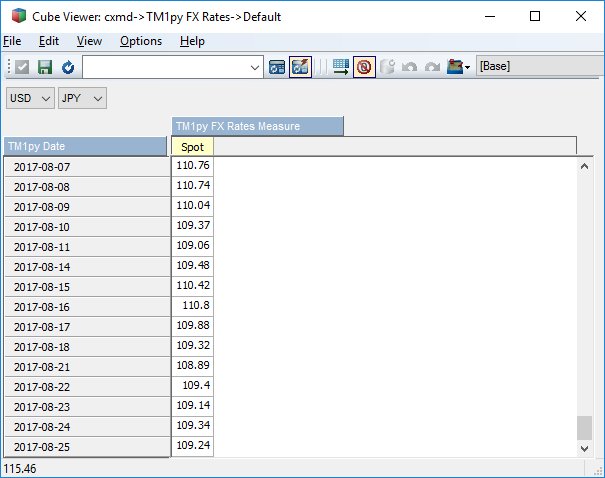
Task: Toggle the highlighted view layout icon
Action: tap(300, 67)
